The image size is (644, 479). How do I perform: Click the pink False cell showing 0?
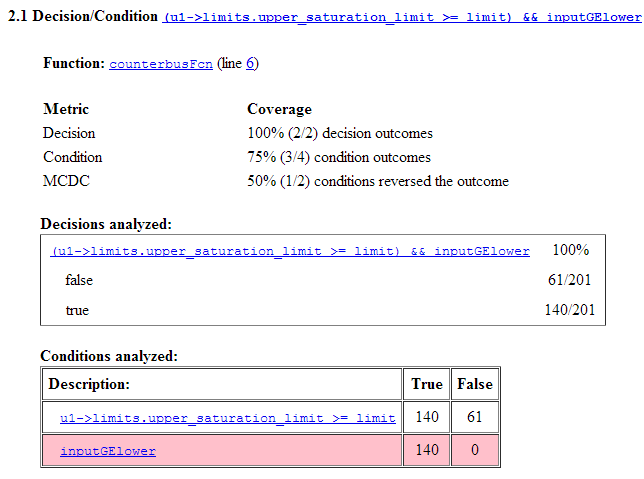pos(474,451)
